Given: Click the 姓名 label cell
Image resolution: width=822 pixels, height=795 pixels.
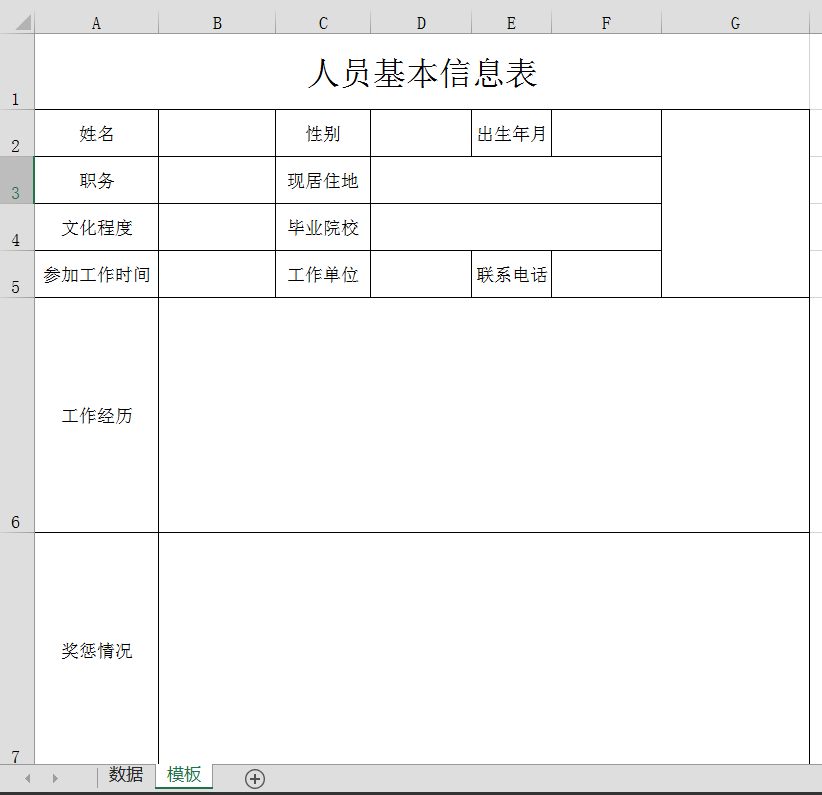Looking at the screenshot, I should 96,133.
